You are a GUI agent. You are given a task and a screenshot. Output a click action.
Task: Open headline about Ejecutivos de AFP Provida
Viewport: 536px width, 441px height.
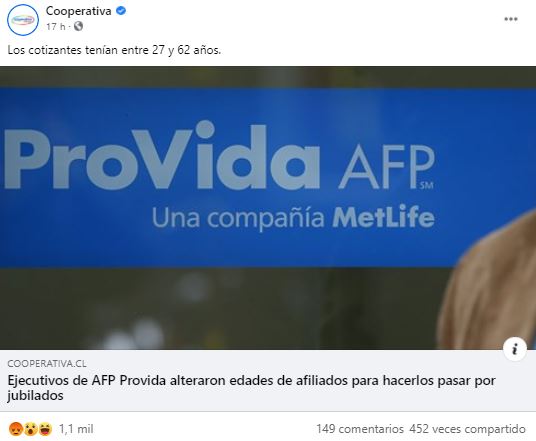click(251, 388)
